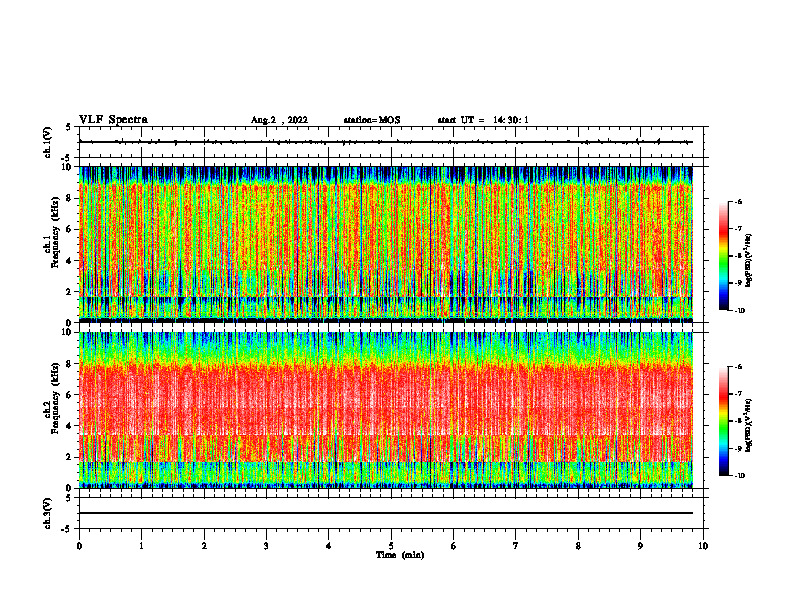Image resolution: width=792 pixels, height=612 pixels.
Task: Click the "ch.3(V)" waveform axis label
Action: [48, 513]
